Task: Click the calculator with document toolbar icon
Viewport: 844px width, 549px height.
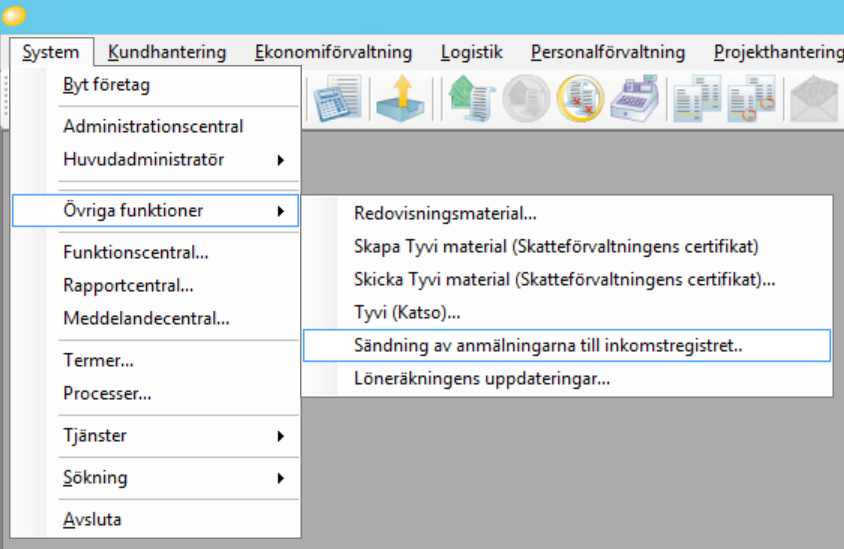Action: pos(337,100)
